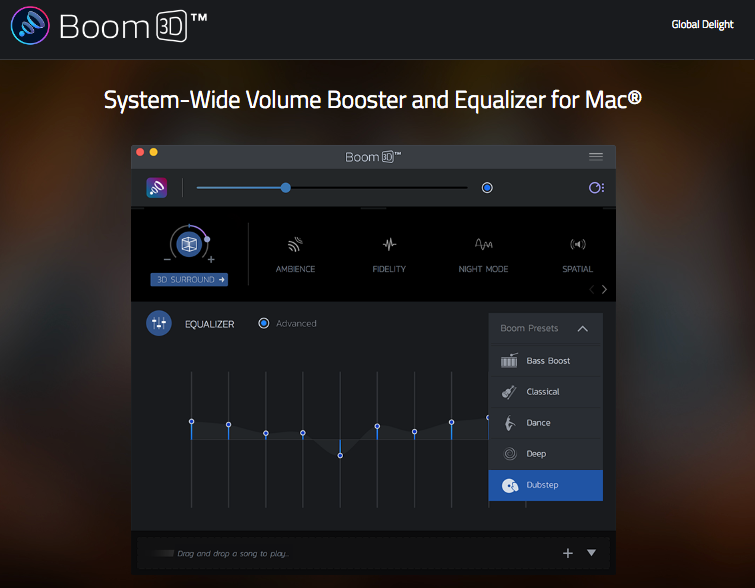Open the output device selector icon
This screenshot has width=755, height=588.
click(596, 187)
